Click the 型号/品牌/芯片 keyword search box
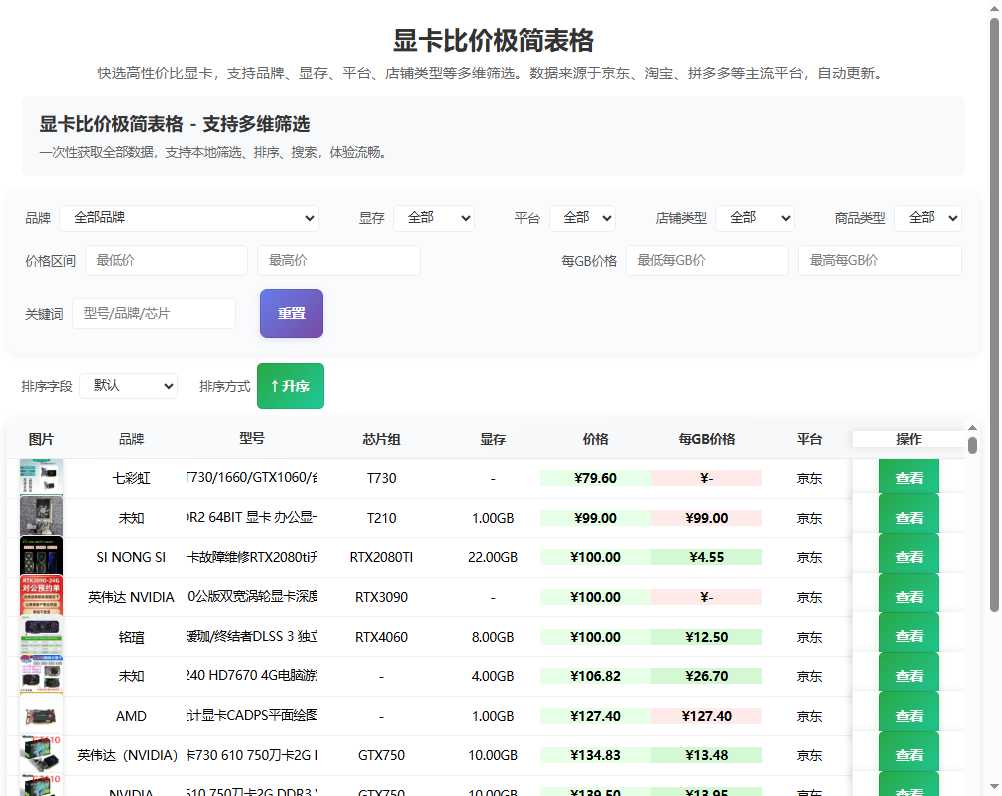 click(x=154, y=313)
